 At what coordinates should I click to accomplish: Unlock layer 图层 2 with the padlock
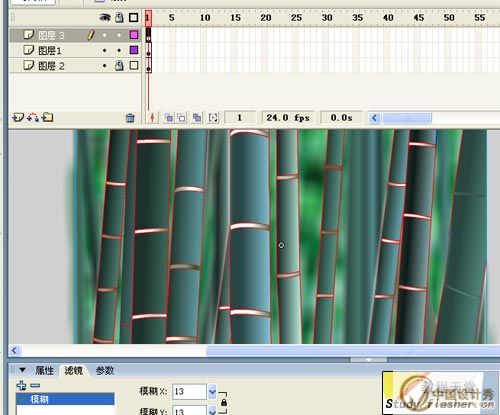click(119, 66)
